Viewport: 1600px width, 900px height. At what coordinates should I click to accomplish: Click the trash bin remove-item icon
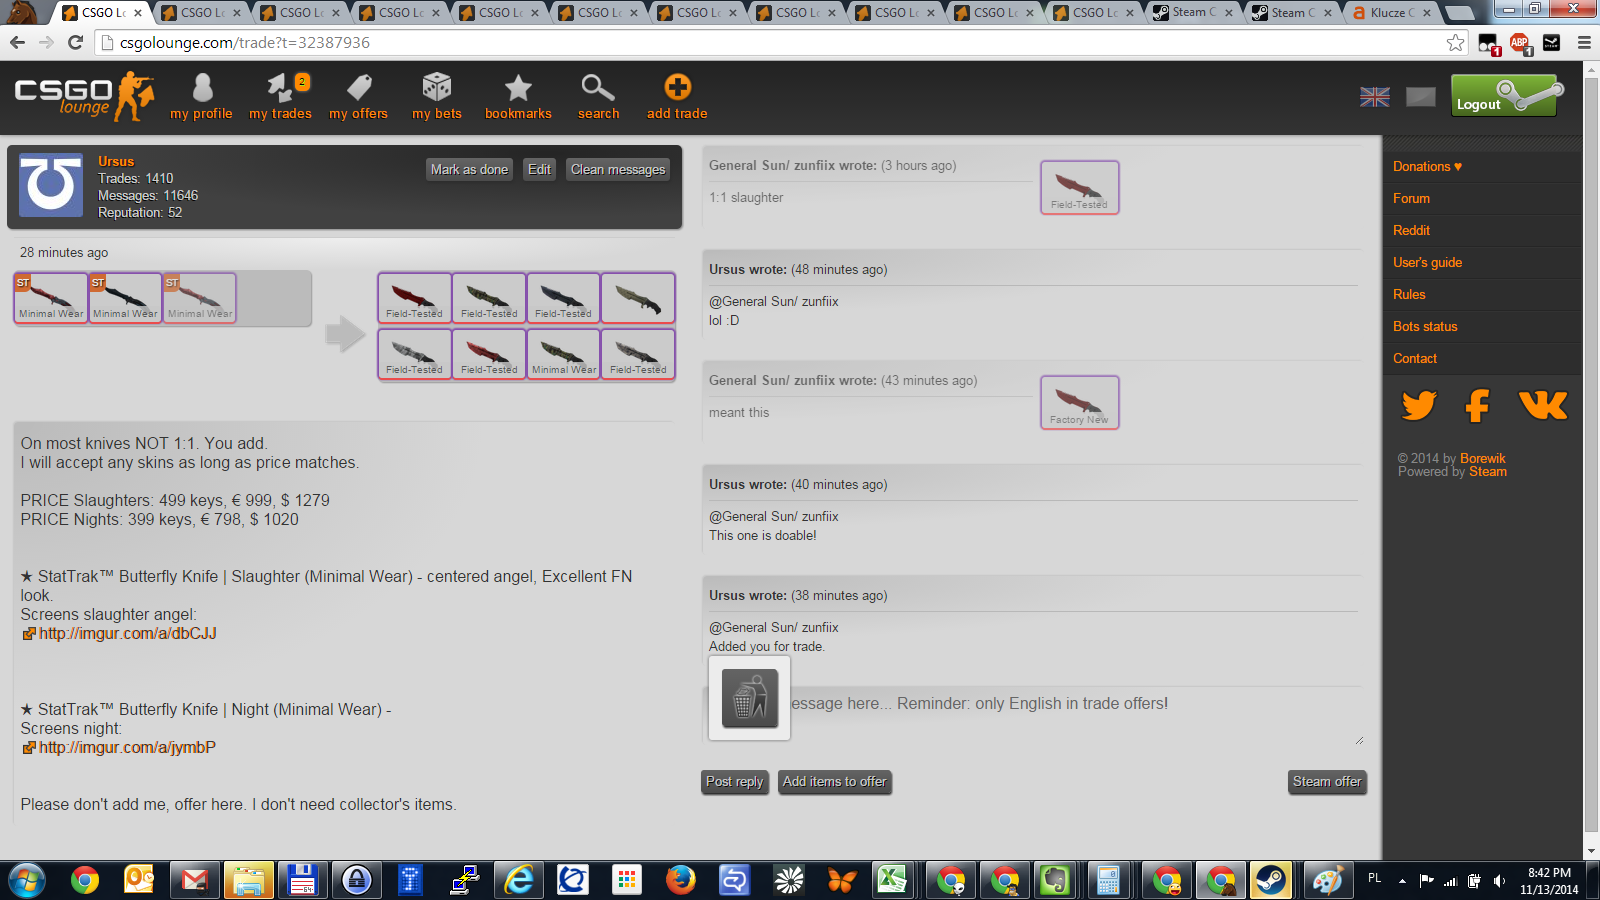point(749,699)
